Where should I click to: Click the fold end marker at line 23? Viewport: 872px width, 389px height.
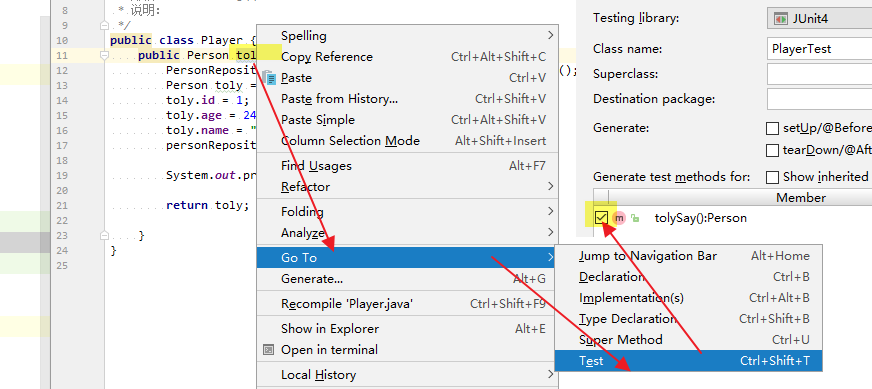point(103,235)
